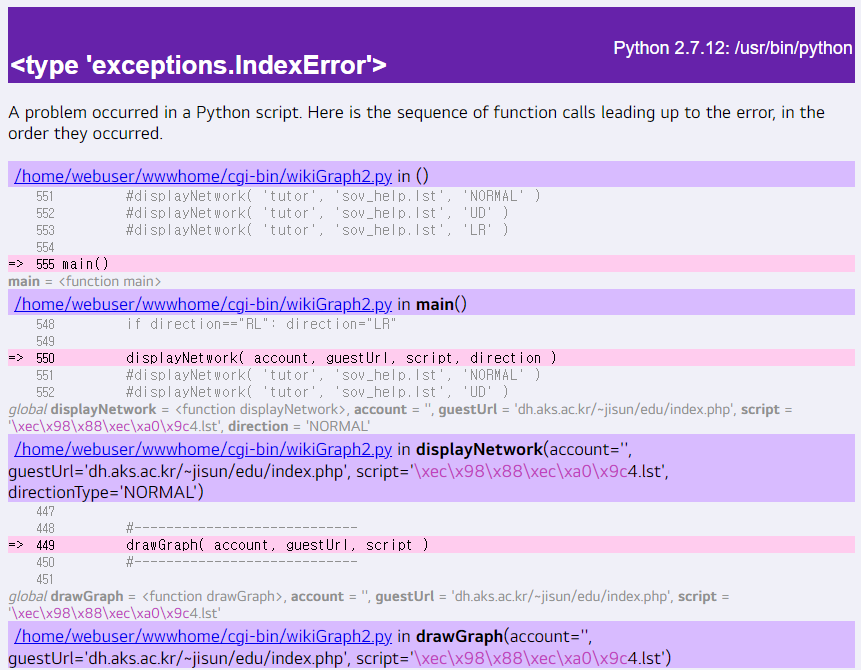Click the direction=="RL" code line
861x670 pixels.
260,324
